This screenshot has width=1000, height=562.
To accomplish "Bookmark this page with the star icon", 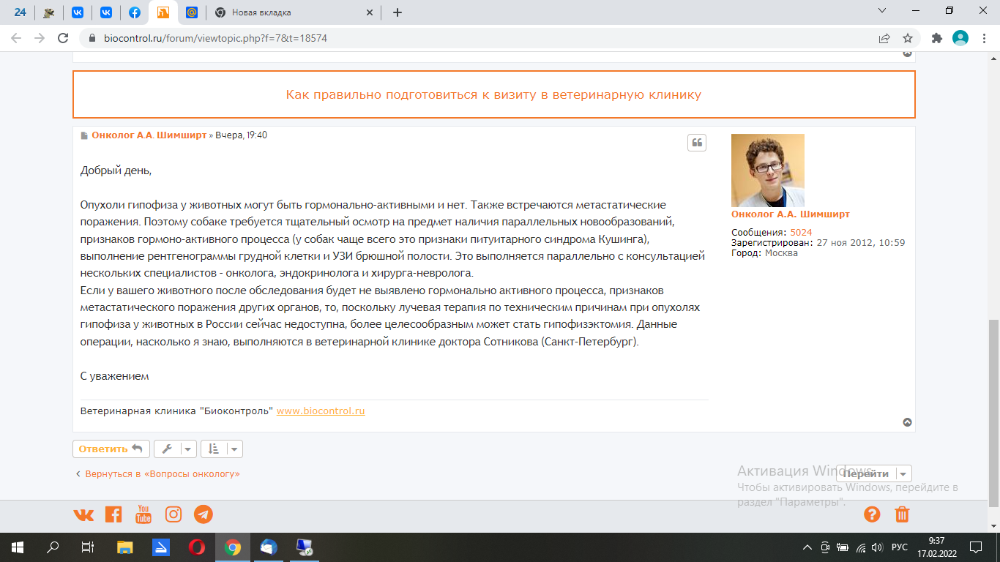I will tap(908, 38).
